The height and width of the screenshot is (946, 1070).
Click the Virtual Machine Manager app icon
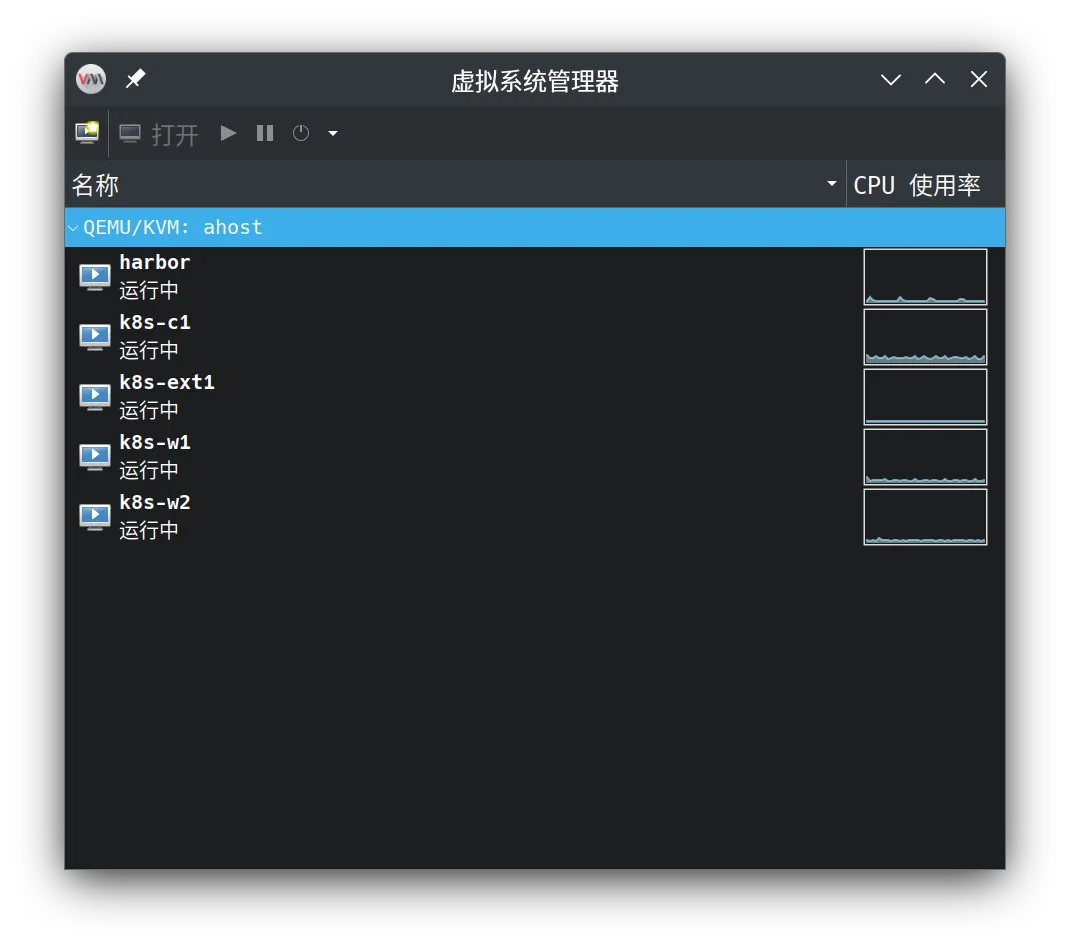point(91,79)
